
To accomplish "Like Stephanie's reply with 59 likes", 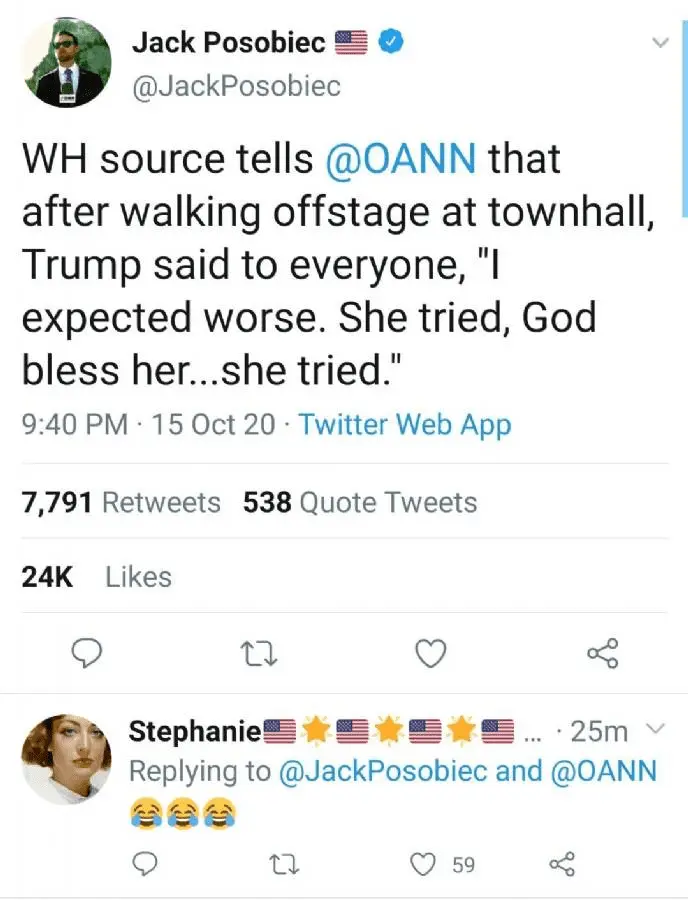I will (427, 863).
